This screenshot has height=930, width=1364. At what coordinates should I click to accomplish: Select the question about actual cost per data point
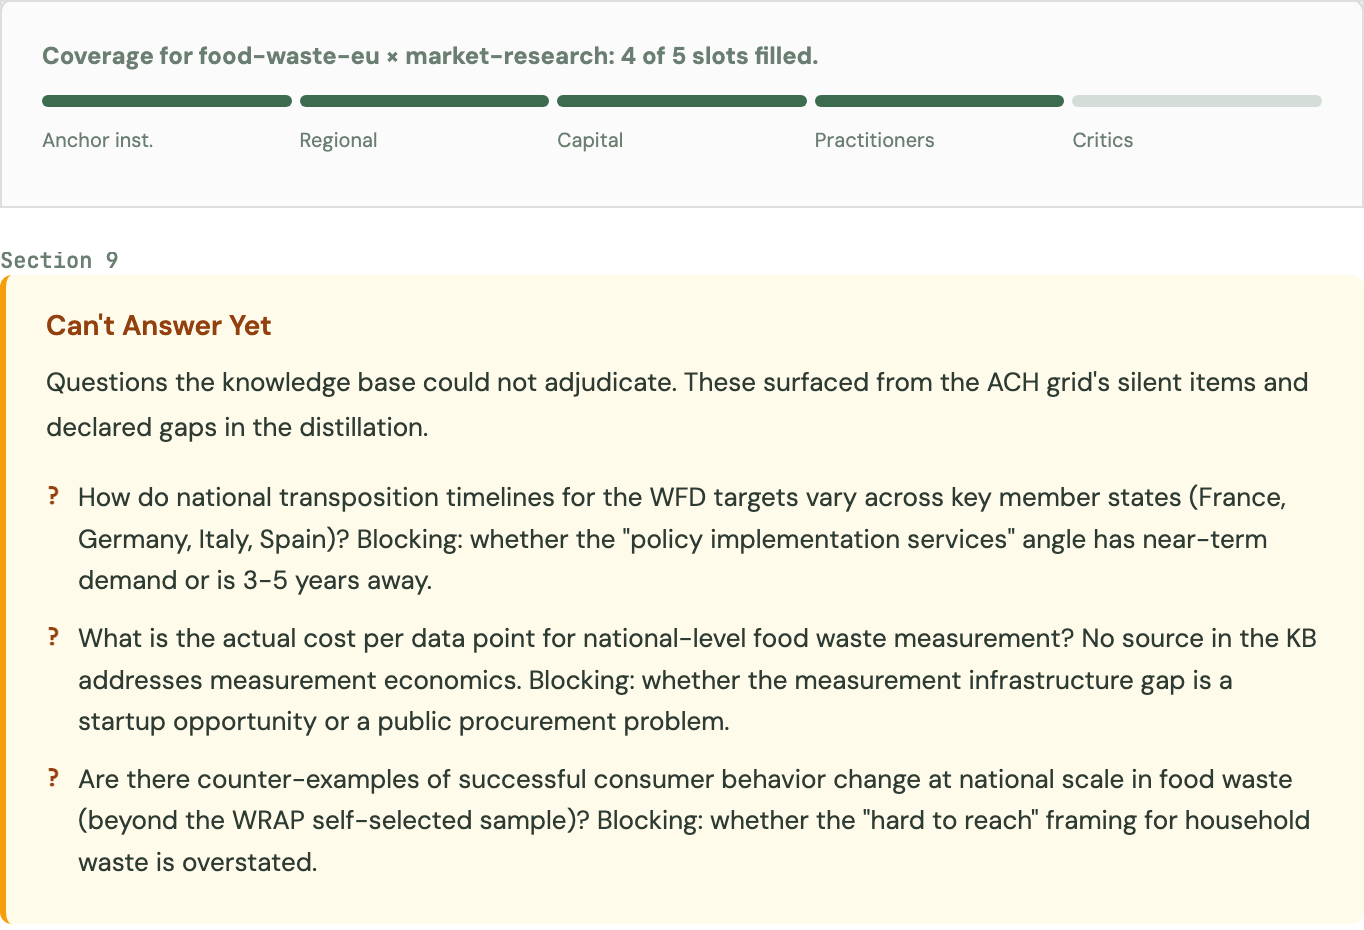click(697, 680)
